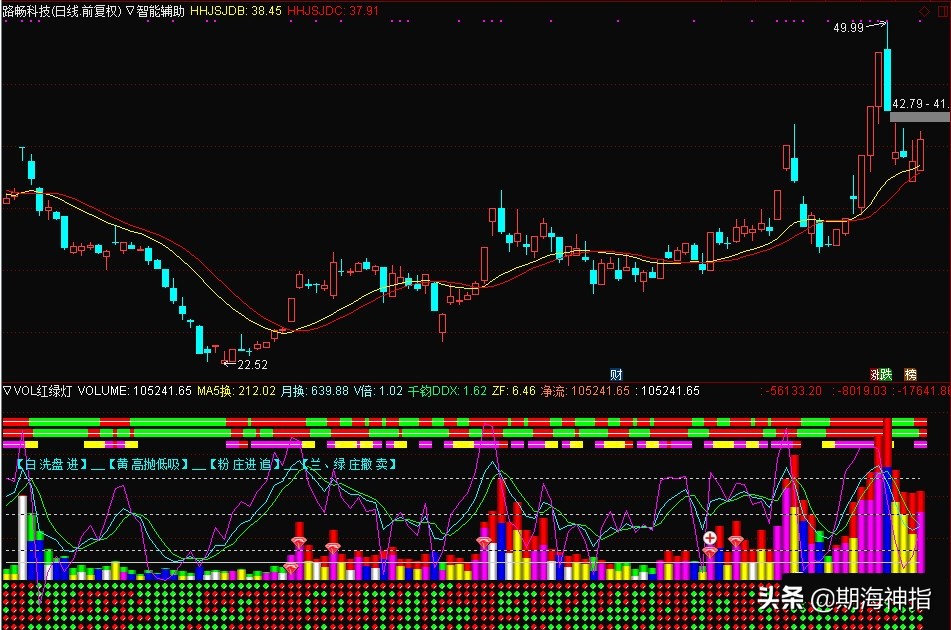Click the 【兰、绿 庄撤 卖】 legend label
The width and height of the screenshot is (951, 630).
(x=349, y=464)
